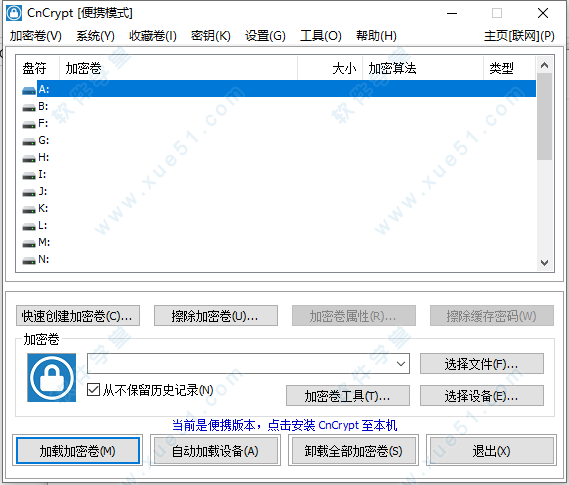Select the H: drive icon

(29, 158)
